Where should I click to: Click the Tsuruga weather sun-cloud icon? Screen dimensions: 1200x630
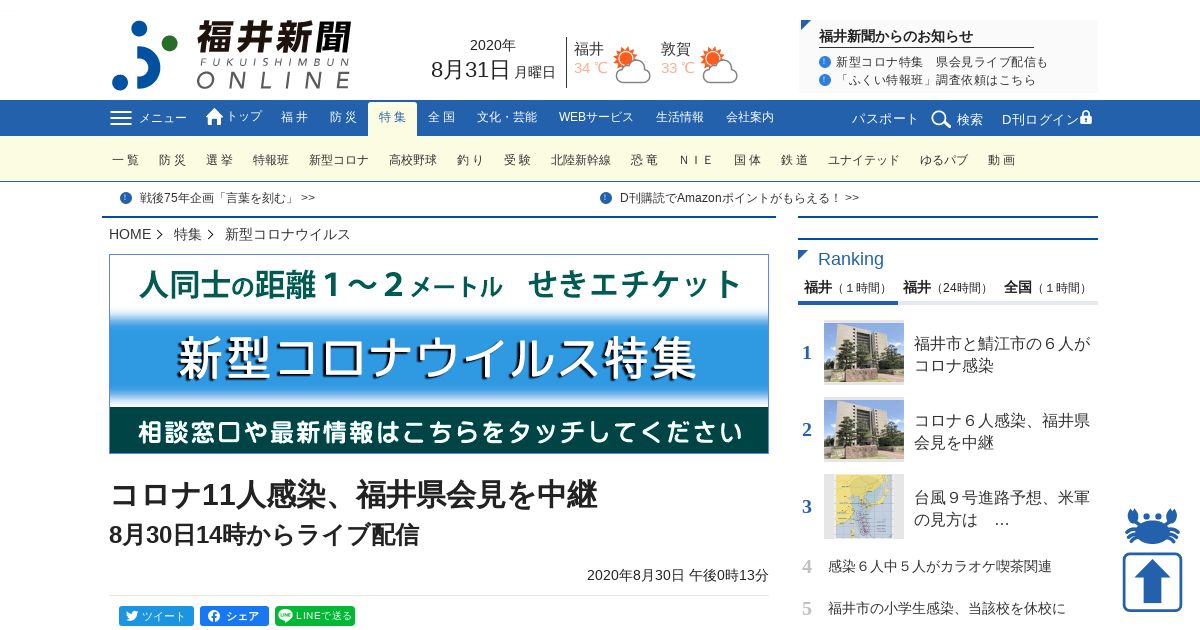coord(718,65)
